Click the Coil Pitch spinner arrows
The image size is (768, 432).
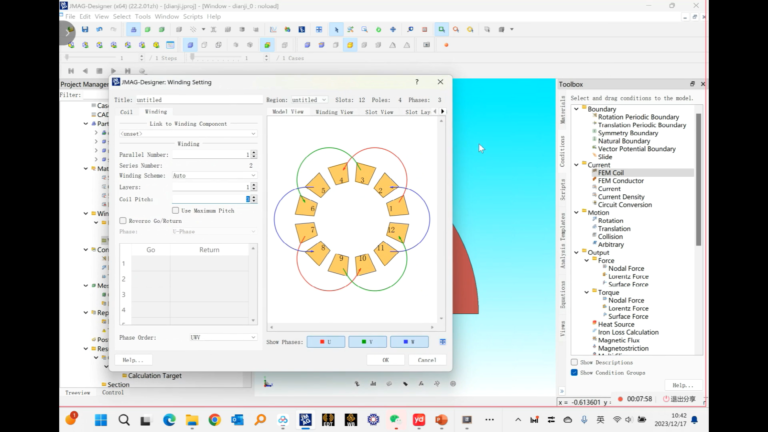(x=254, y=199)
